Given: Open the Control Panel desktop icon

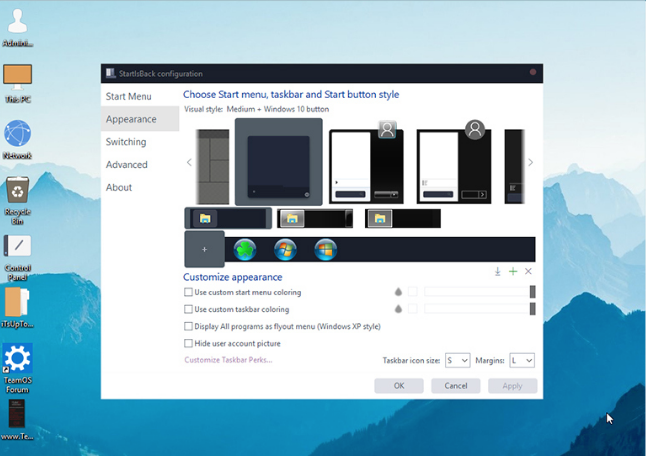Looking at the screenshot, I should (x=18, y=257).
